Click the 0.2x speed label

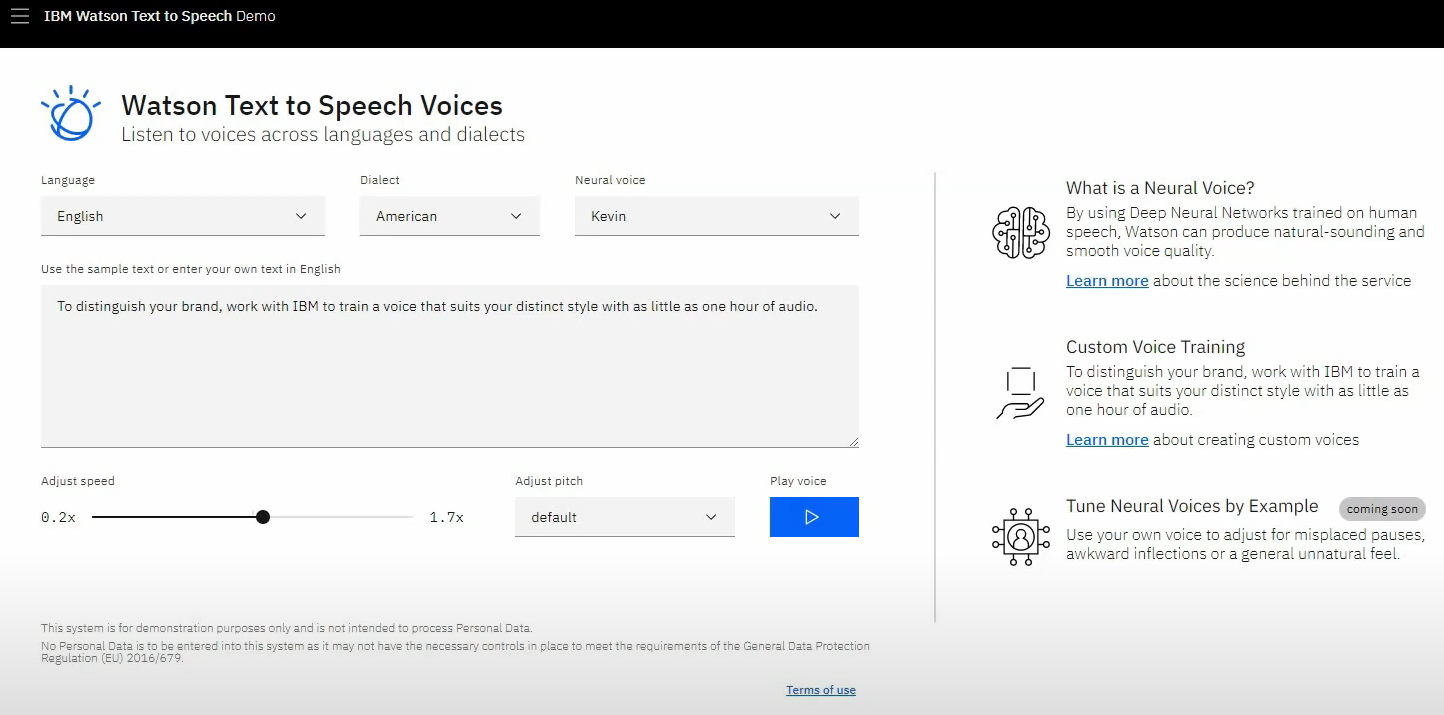tap(58, 517)
